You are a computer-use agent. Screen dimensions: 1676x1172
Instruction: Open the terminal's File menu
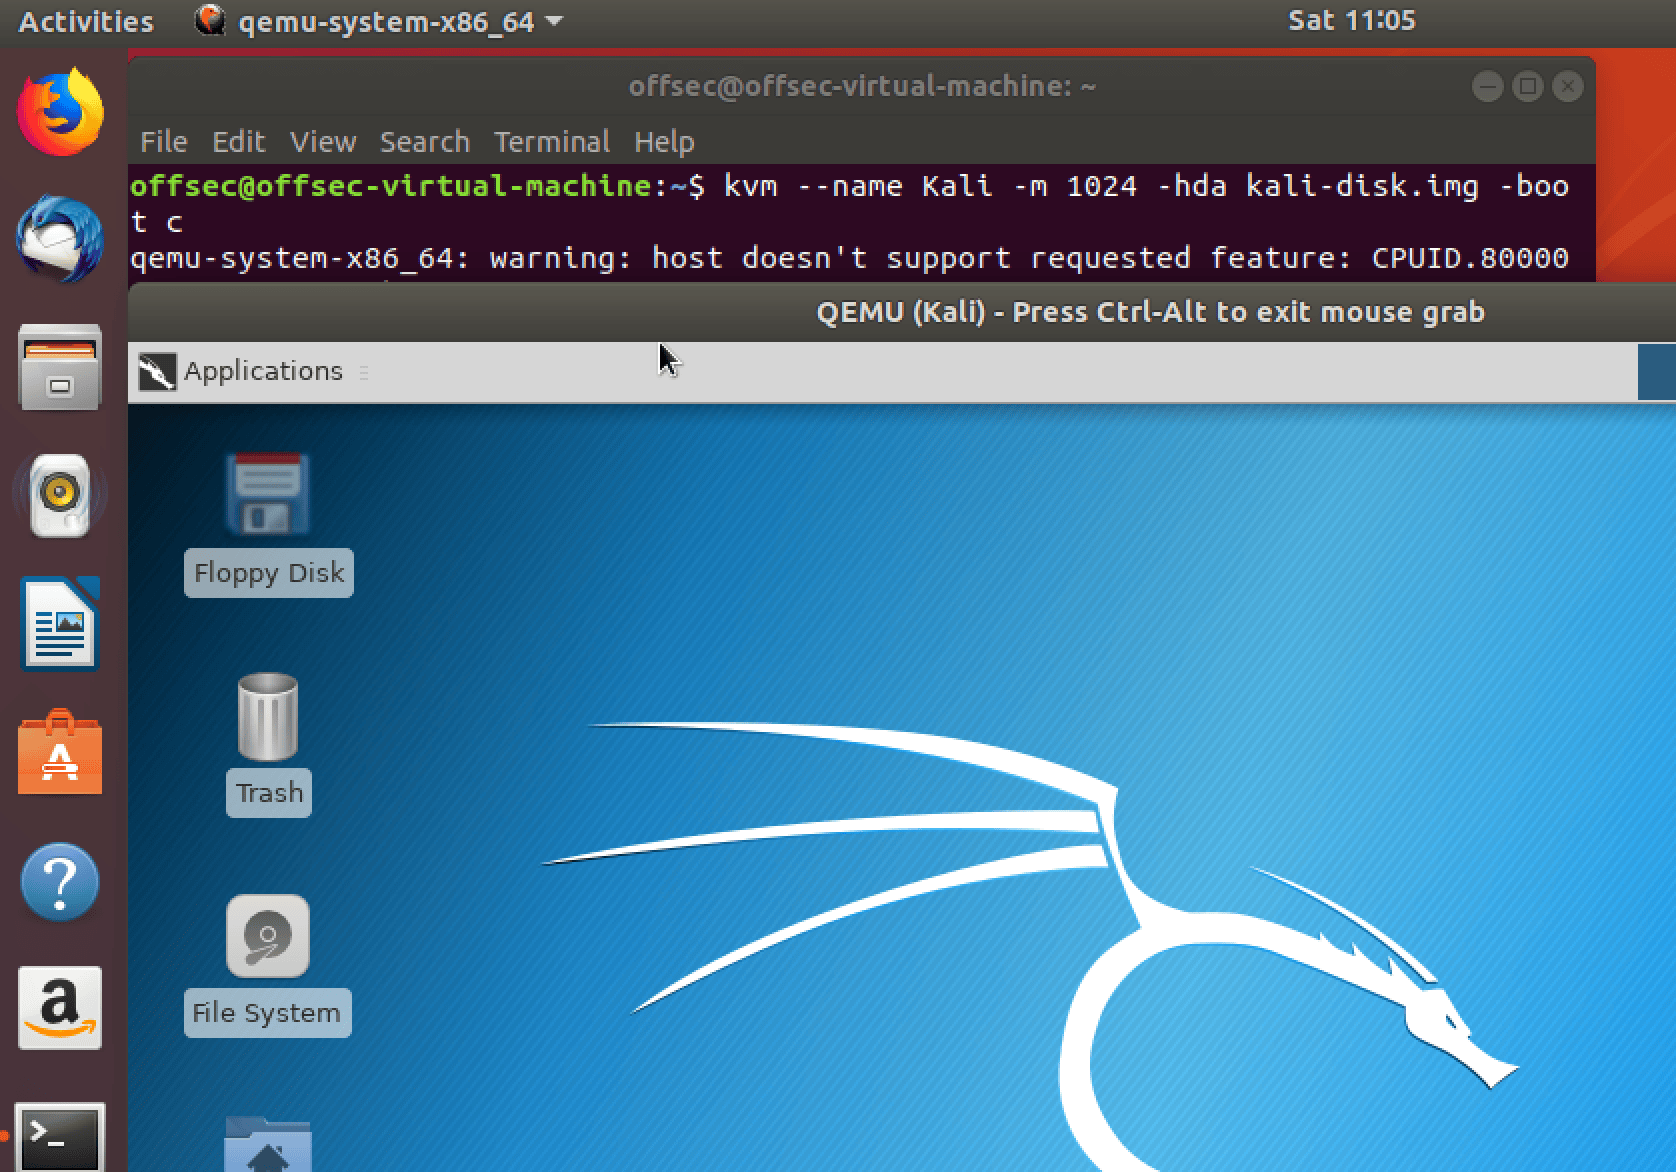163,142
